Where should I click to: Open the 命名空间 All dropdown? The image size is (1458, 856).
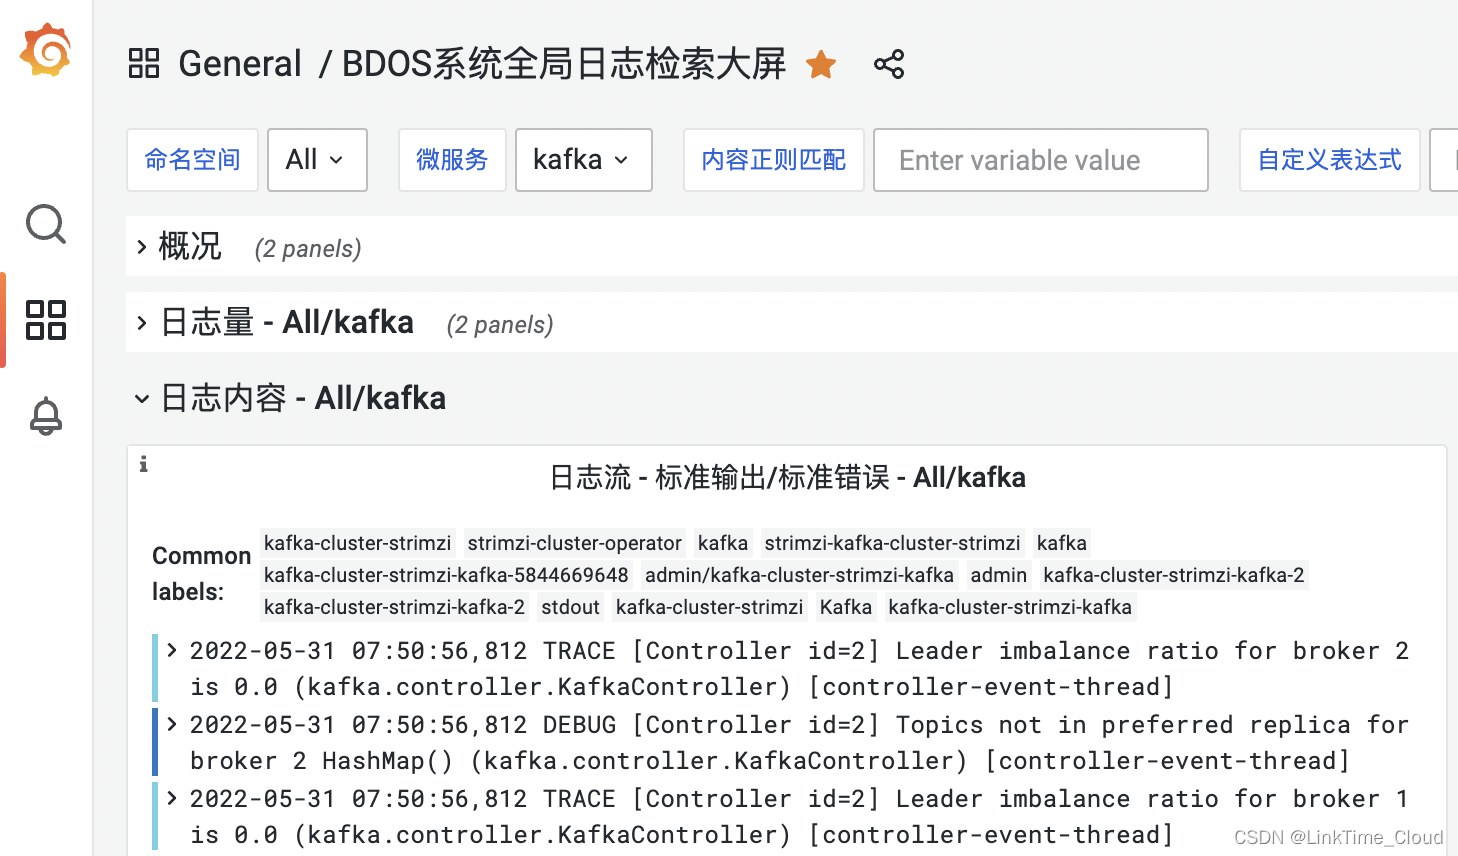point(317,160)
